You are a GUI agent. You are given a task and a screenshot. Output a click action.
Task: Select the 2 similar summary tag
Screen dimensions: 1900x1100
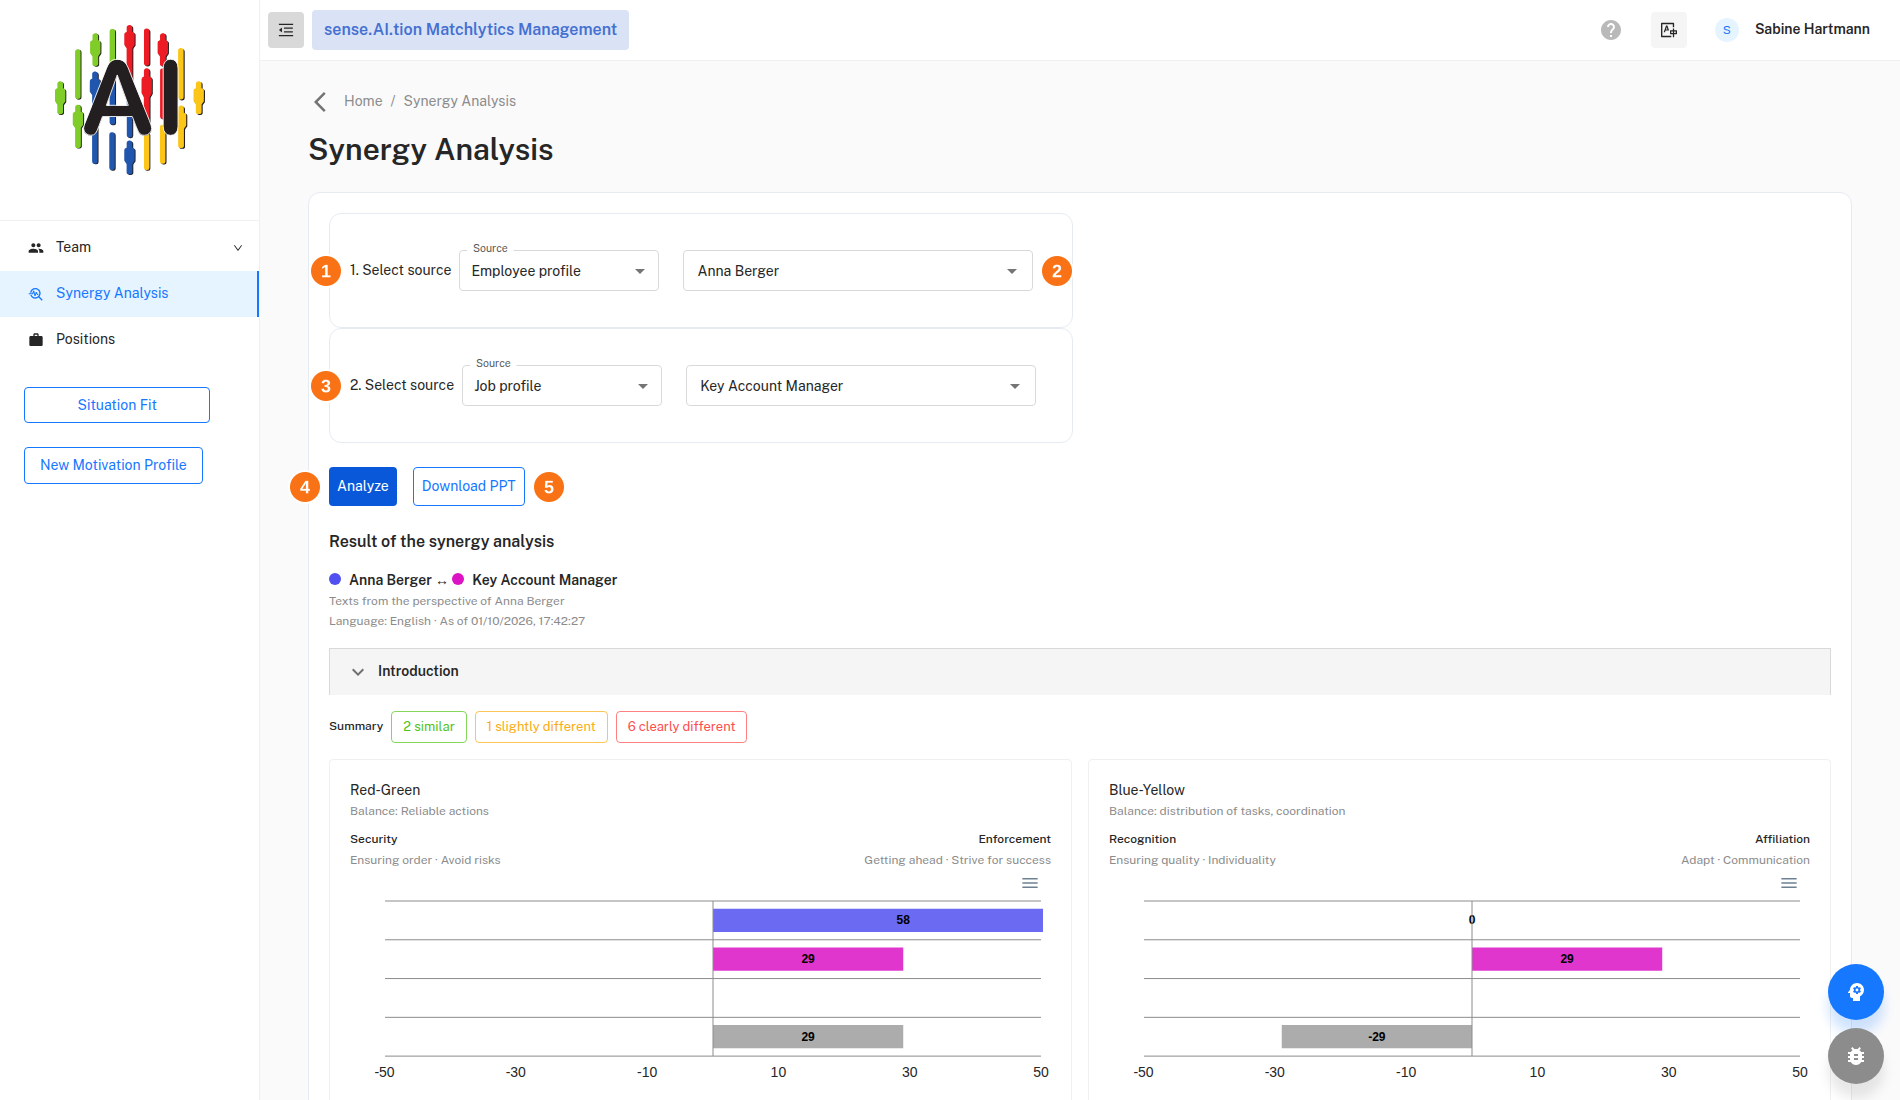429,727
